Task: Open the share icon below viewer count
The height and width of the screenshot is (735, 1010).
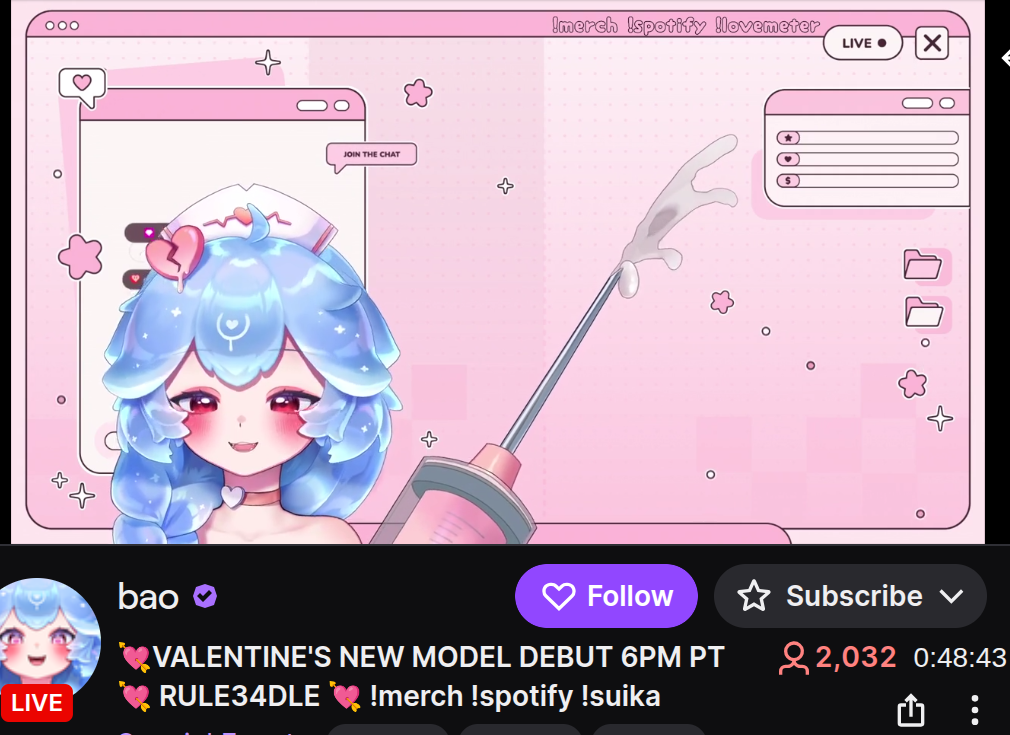Action: click(x=911, y=709)
